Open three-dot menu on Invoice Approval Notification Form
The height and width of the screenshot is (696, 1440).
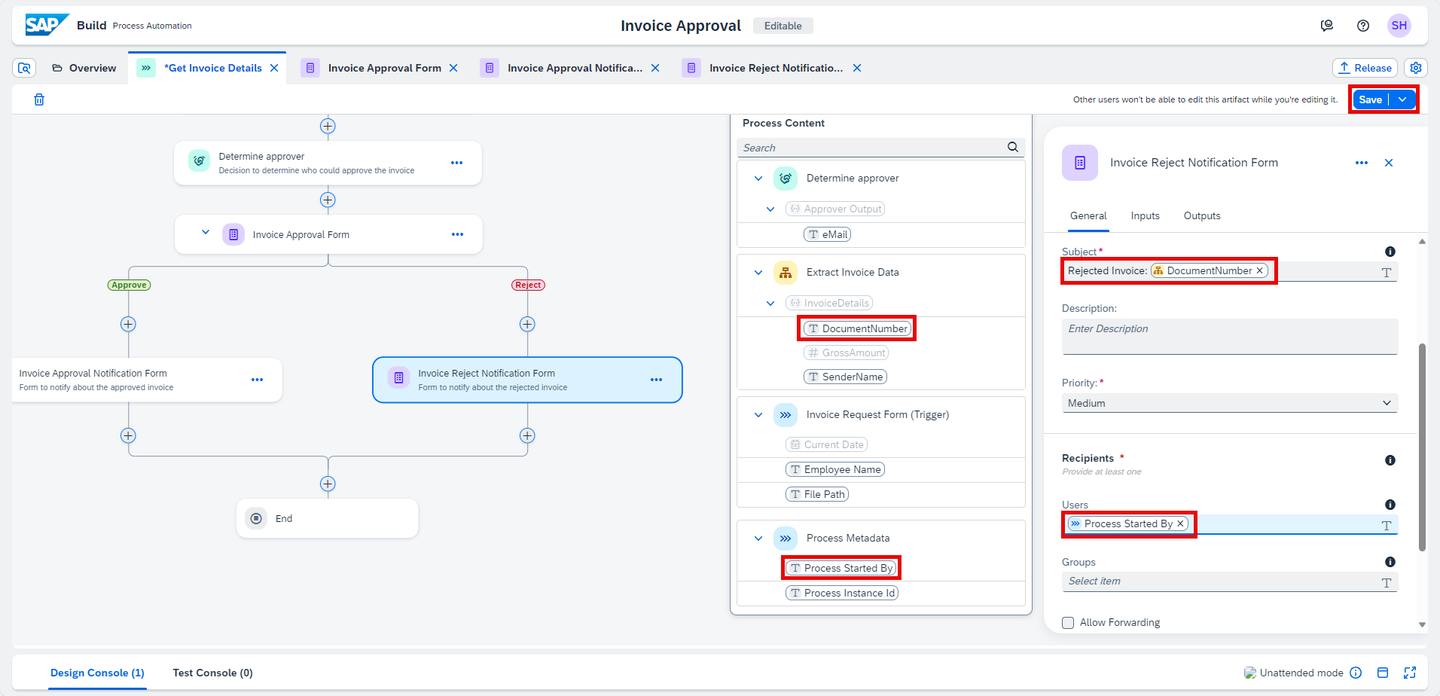pyautogui.click(x=257, y=380)
